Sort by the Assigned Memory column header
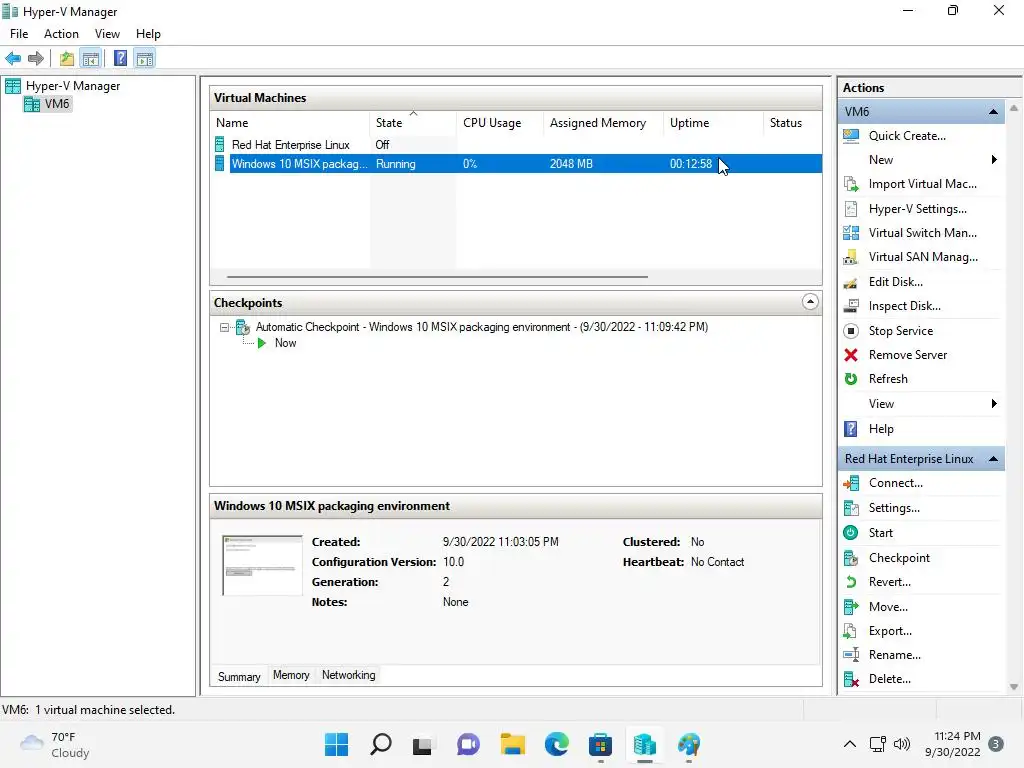This screenshot has width=1024, height=768. pyautogui.click(x=603, y=123)
